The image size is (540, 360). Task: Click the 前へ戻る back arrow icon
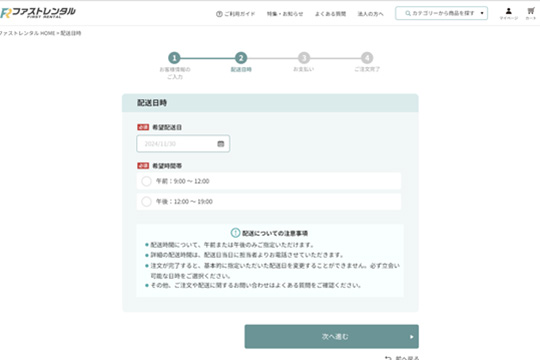pos(388,358)
